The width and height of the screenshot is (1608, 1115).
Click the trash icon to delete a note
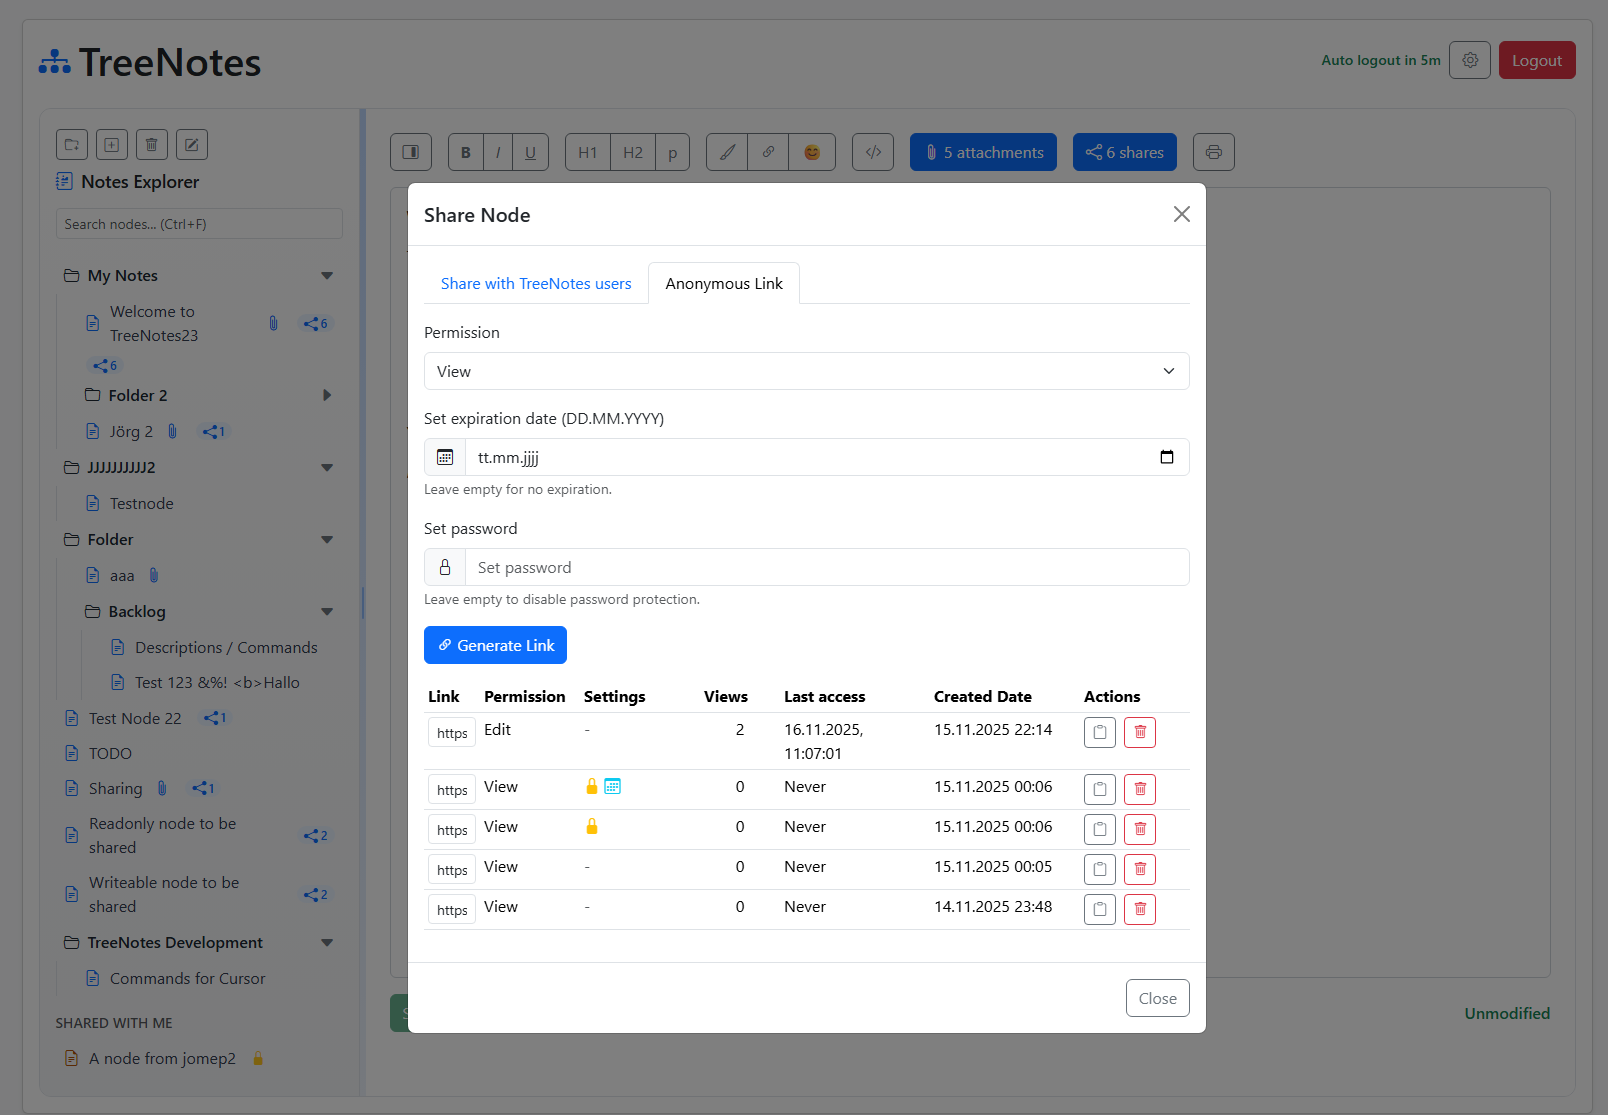[151, 144]
